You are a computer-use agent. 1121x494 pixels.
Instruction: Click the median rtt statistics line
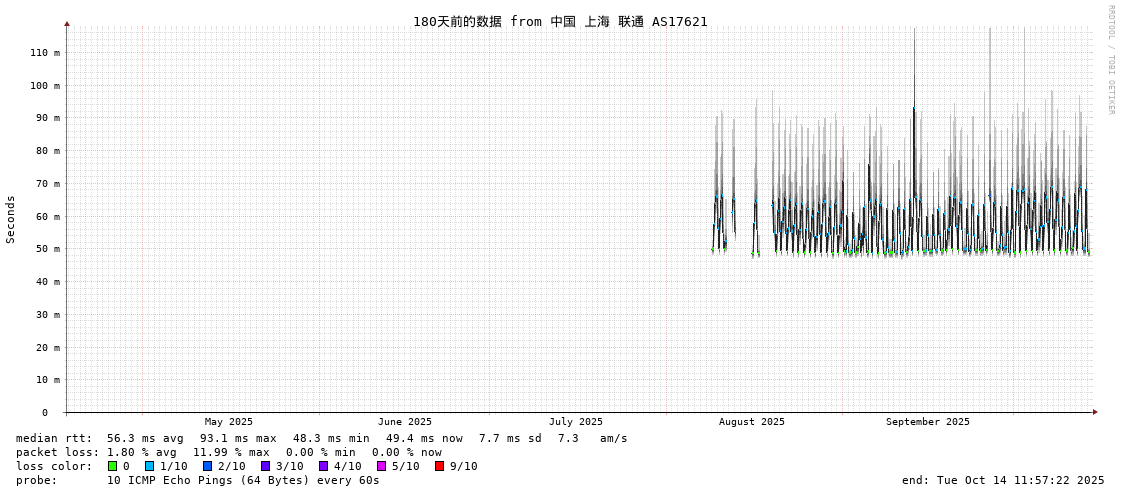pyautogui.click(x=322, y=438)
